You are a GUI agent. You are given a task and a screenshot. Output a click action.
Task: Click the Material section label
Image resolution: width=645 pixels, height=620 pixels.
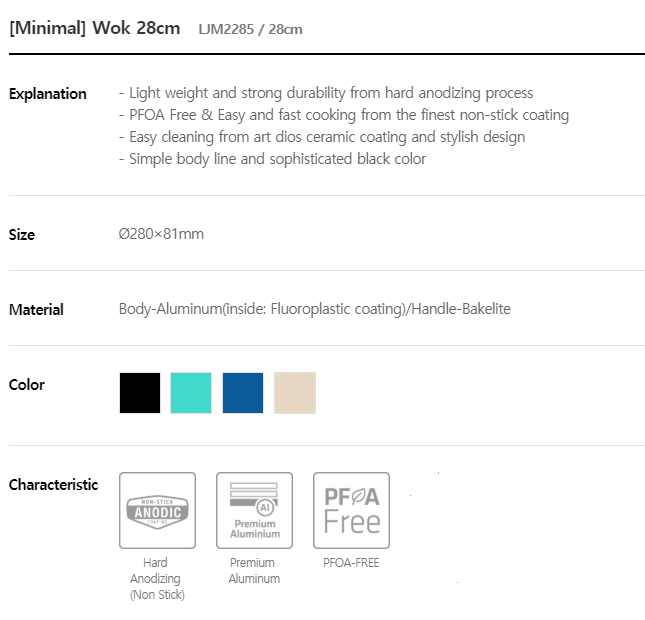(x=36, y=310)
